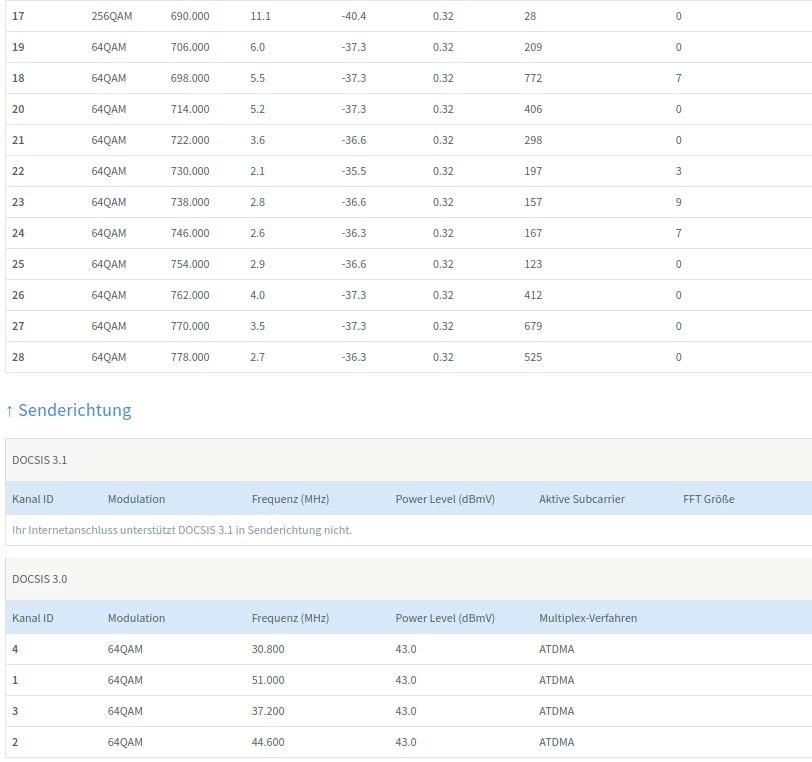Viewport: 812px width, 762px height.
Task: Click value 209 in the channel 19 row
Action: click(533, 47)
